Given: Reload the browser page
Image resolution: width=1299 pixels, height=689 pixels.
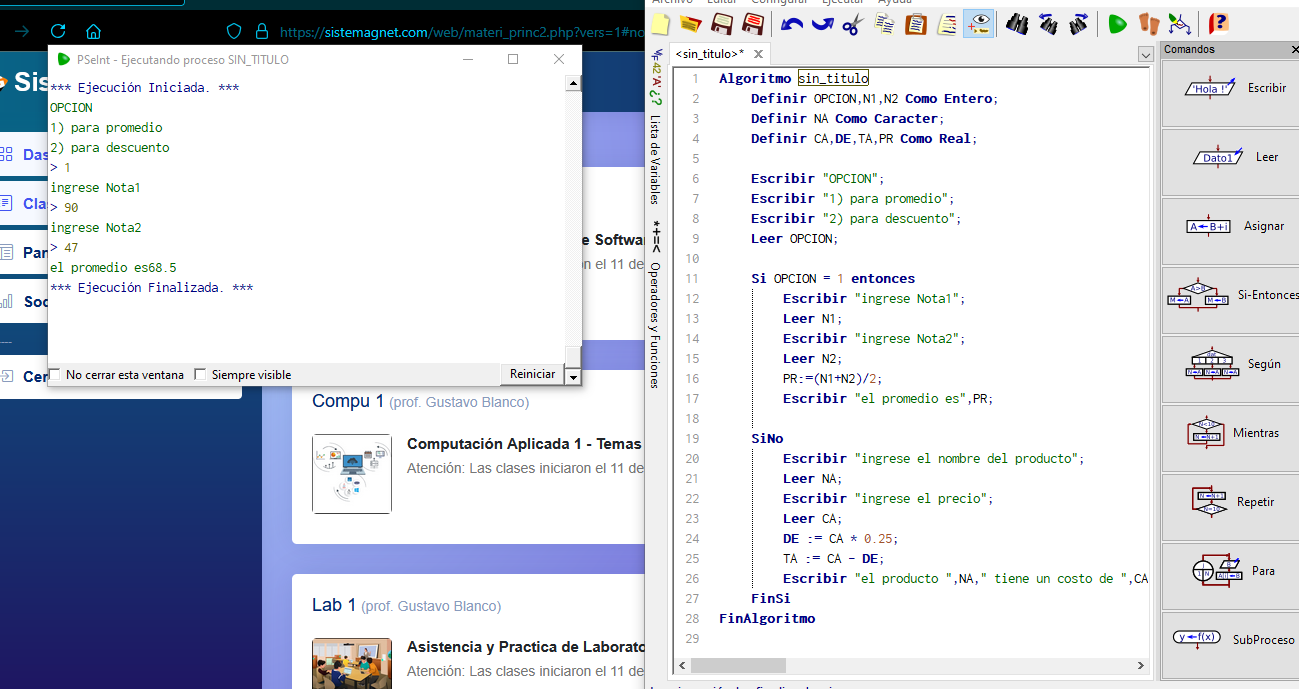Looking at the screenshot, I should point(58,31).
